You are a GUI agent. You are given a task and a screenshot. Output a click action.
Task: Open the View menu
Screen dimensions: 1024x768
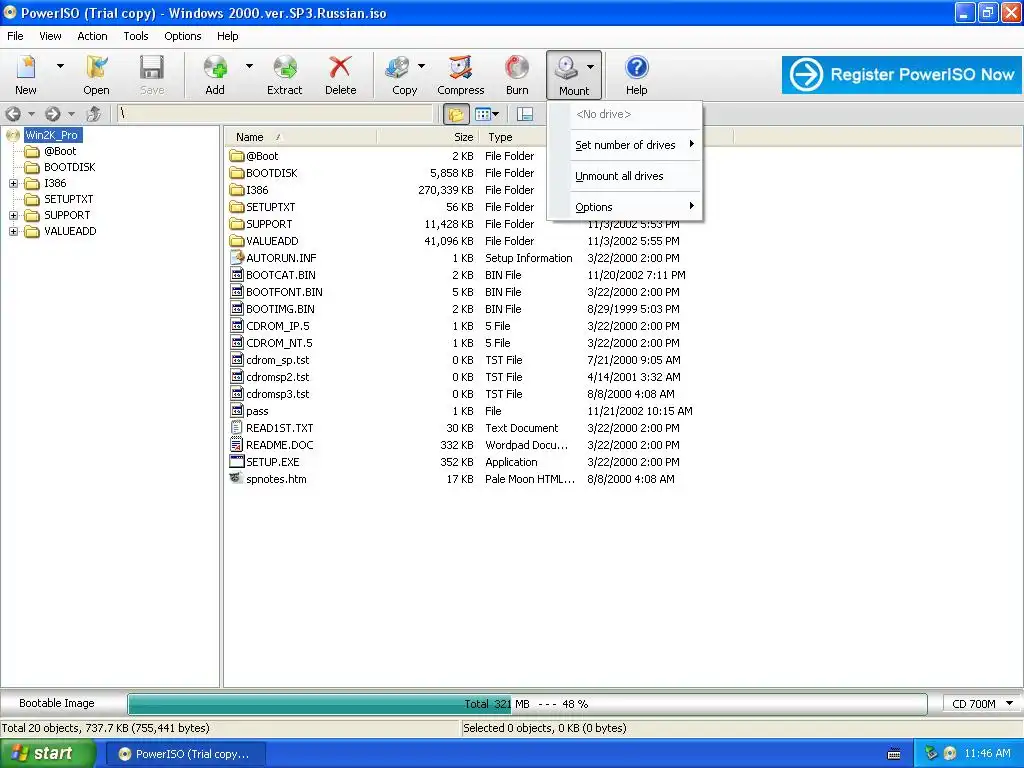click(50, 36)
